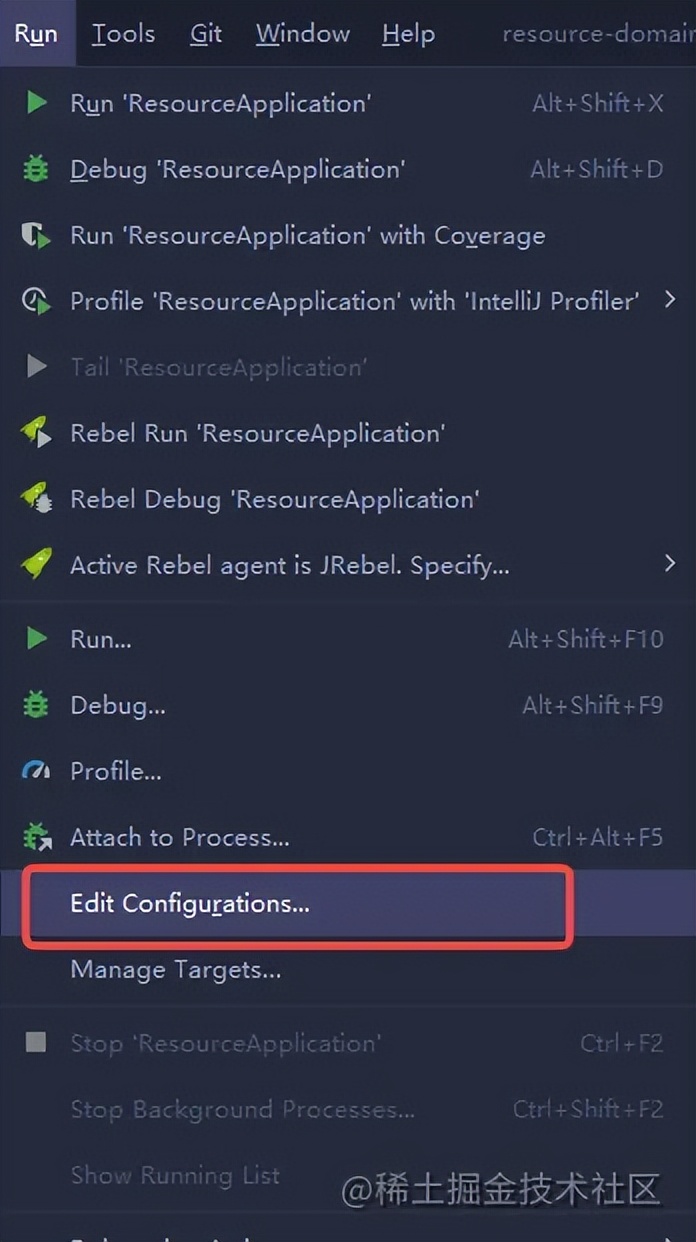Click the green Run 'ResourceApplication' play icon
Image resolution: width=696 pixels, height=1242 pixels.
click(x=36, y=103)
